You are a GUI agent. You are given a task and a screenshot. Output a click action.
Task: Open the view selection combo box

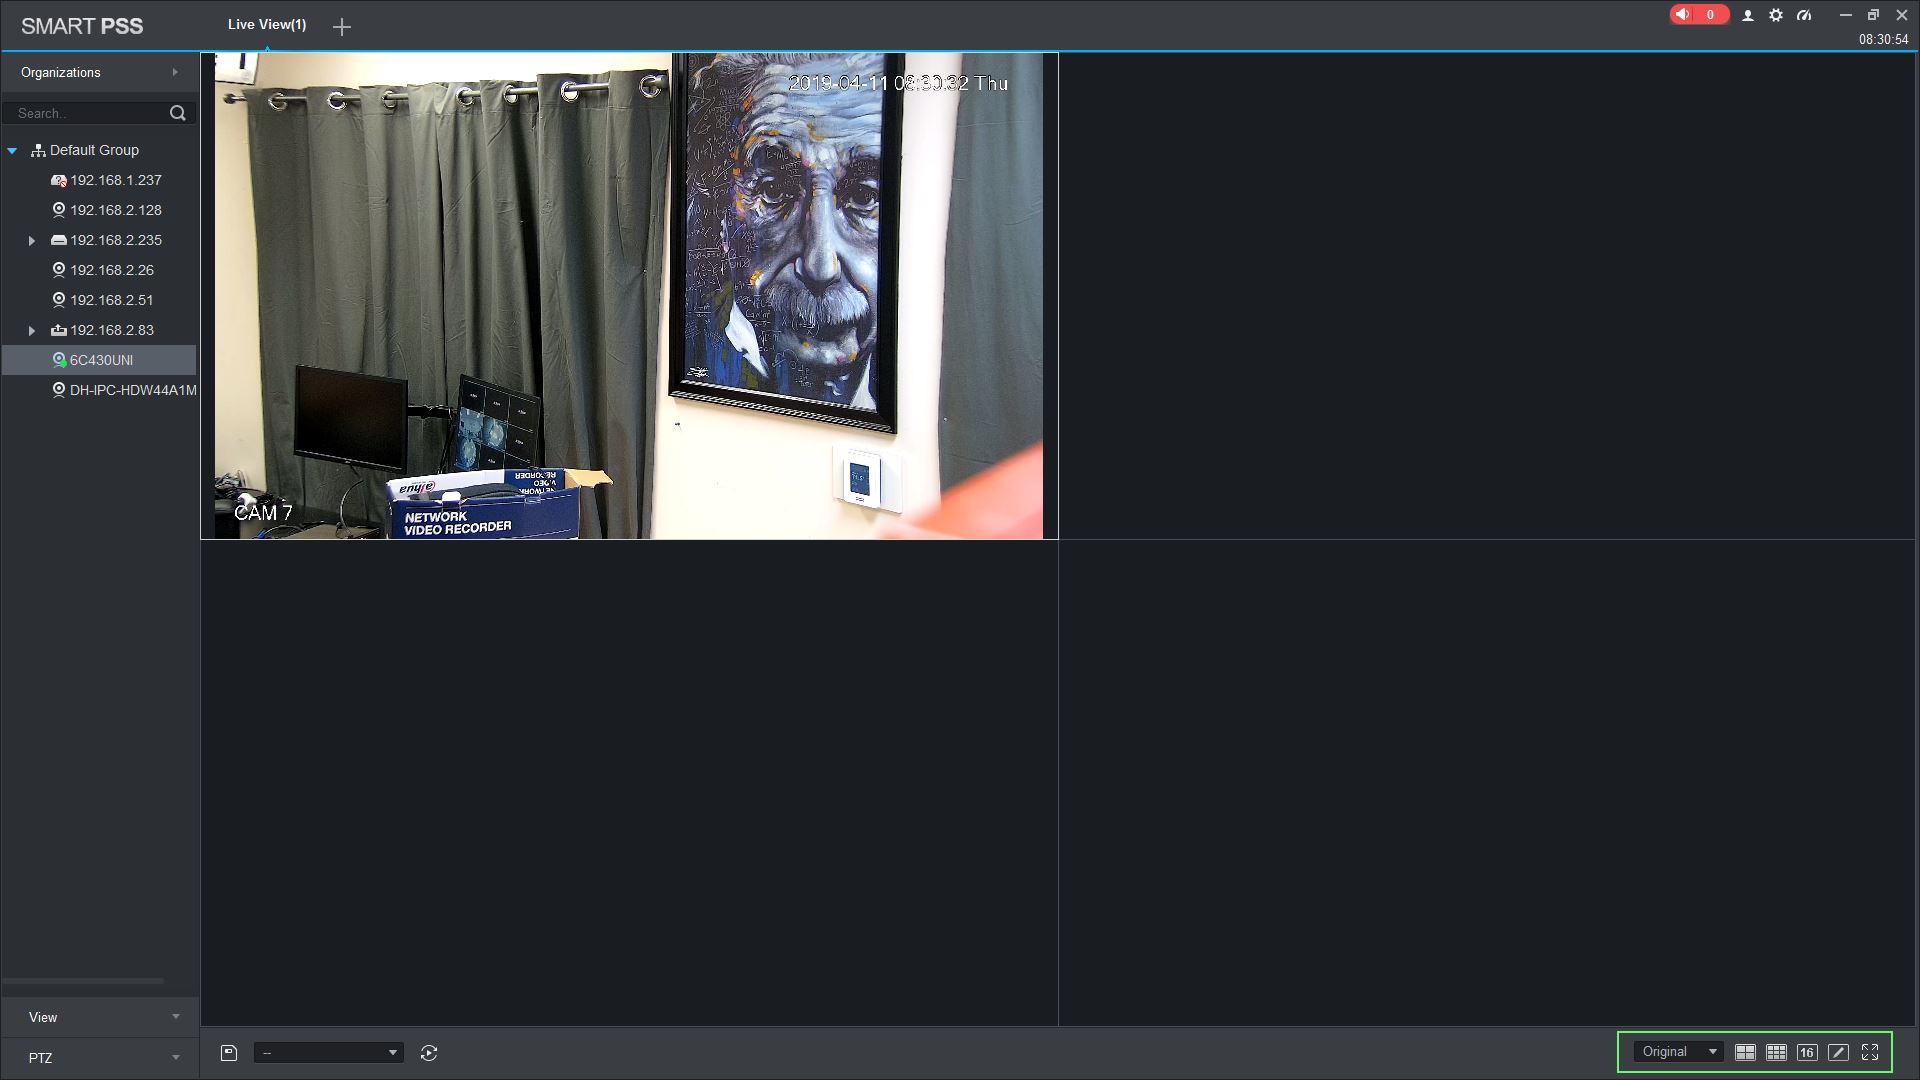[328, 1052]
